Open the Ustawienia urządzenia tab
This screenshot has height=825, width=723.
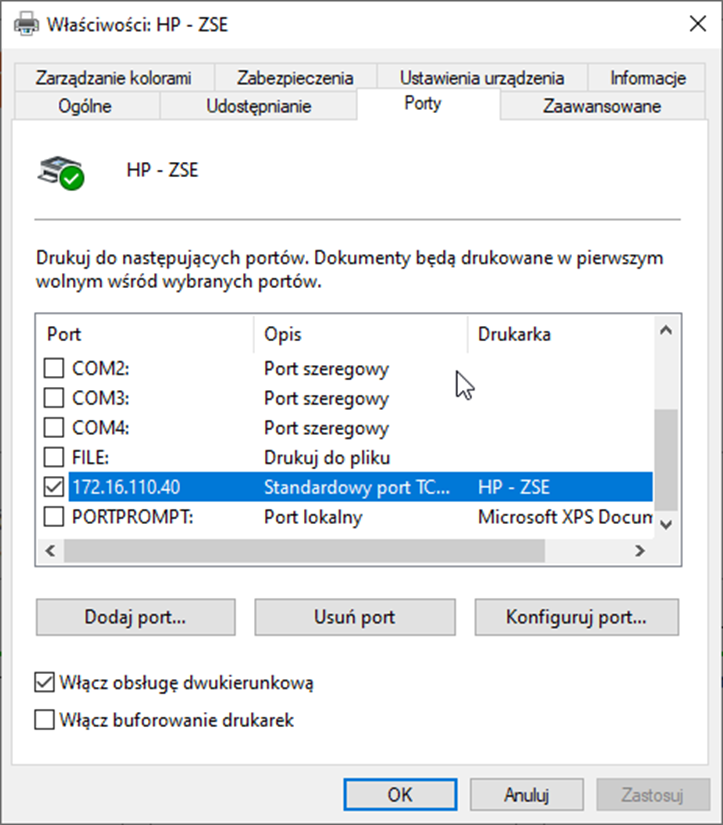[481, 78]
